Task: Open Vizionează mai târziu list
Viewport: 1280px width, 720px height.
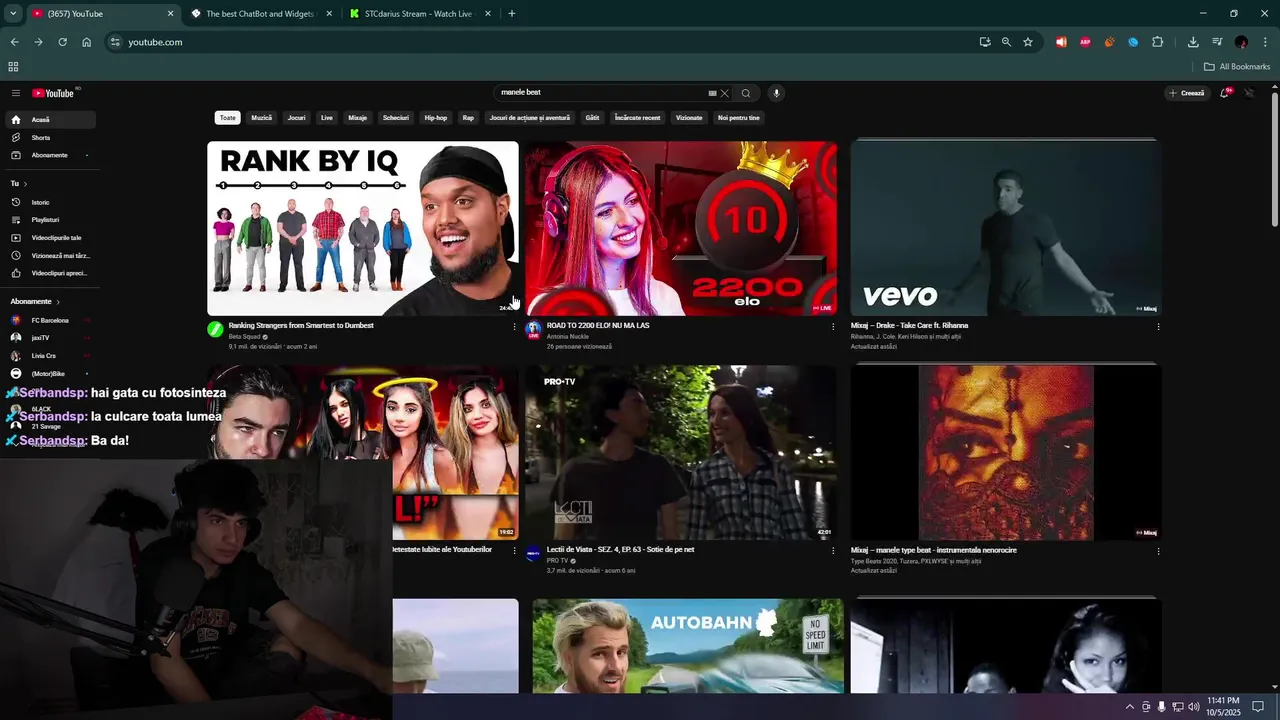Action: [x=49, y=256]
